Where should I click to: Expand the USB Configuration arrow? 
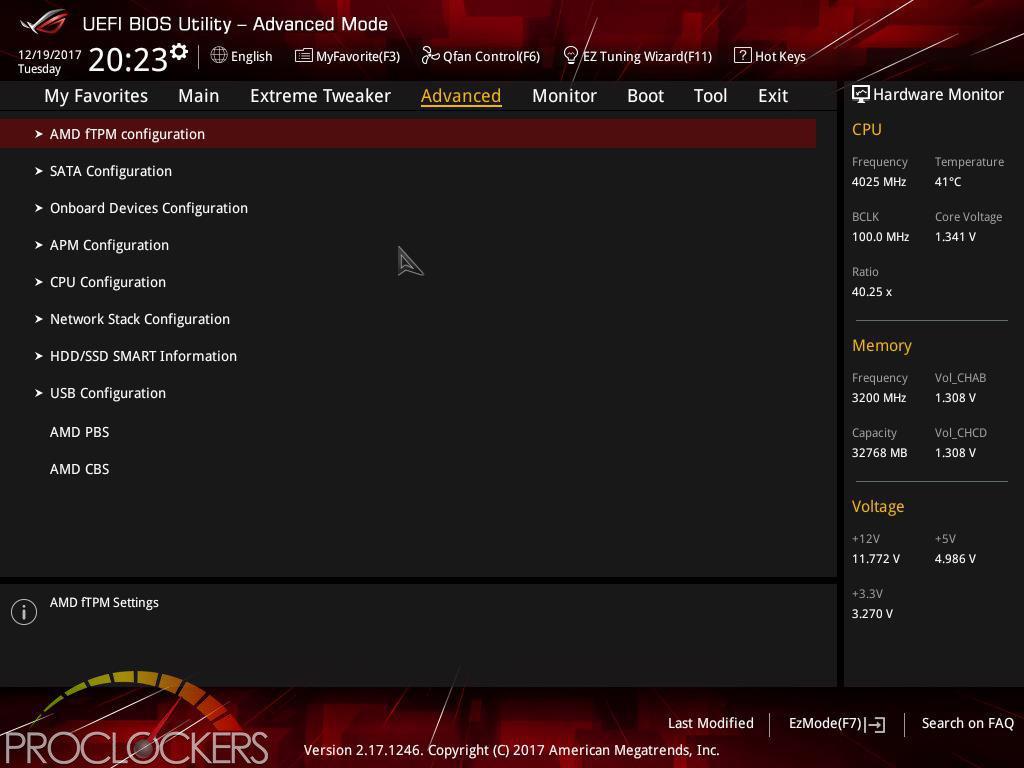pyautogui.click(x=39, y=393)
